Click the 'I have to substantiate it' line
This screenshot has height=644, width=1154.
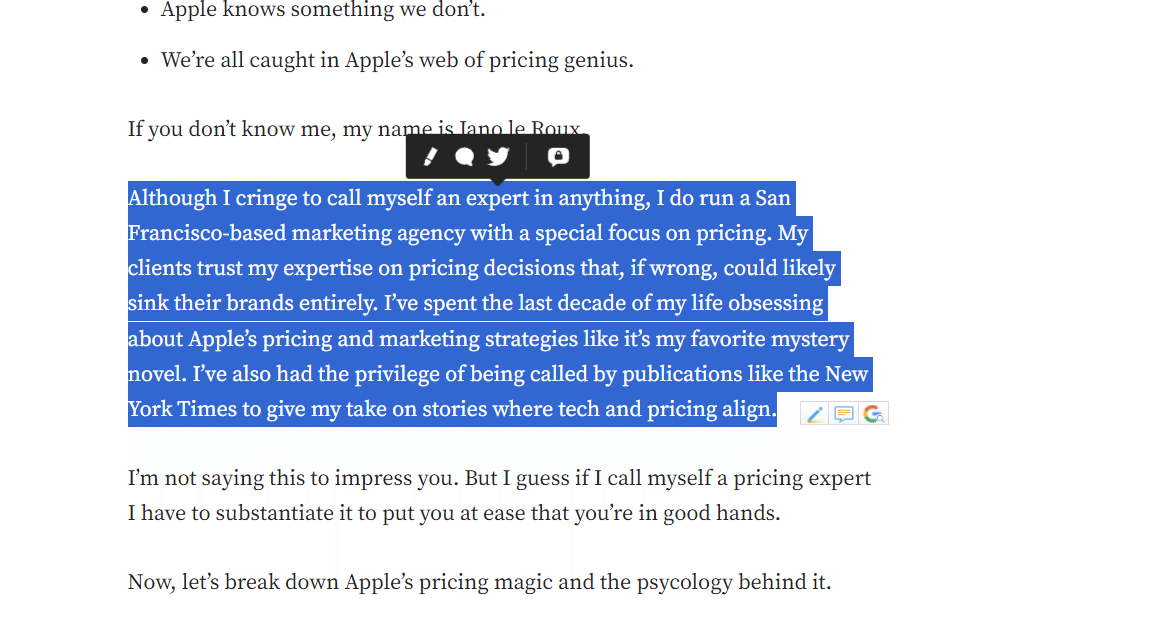[454, 513]
